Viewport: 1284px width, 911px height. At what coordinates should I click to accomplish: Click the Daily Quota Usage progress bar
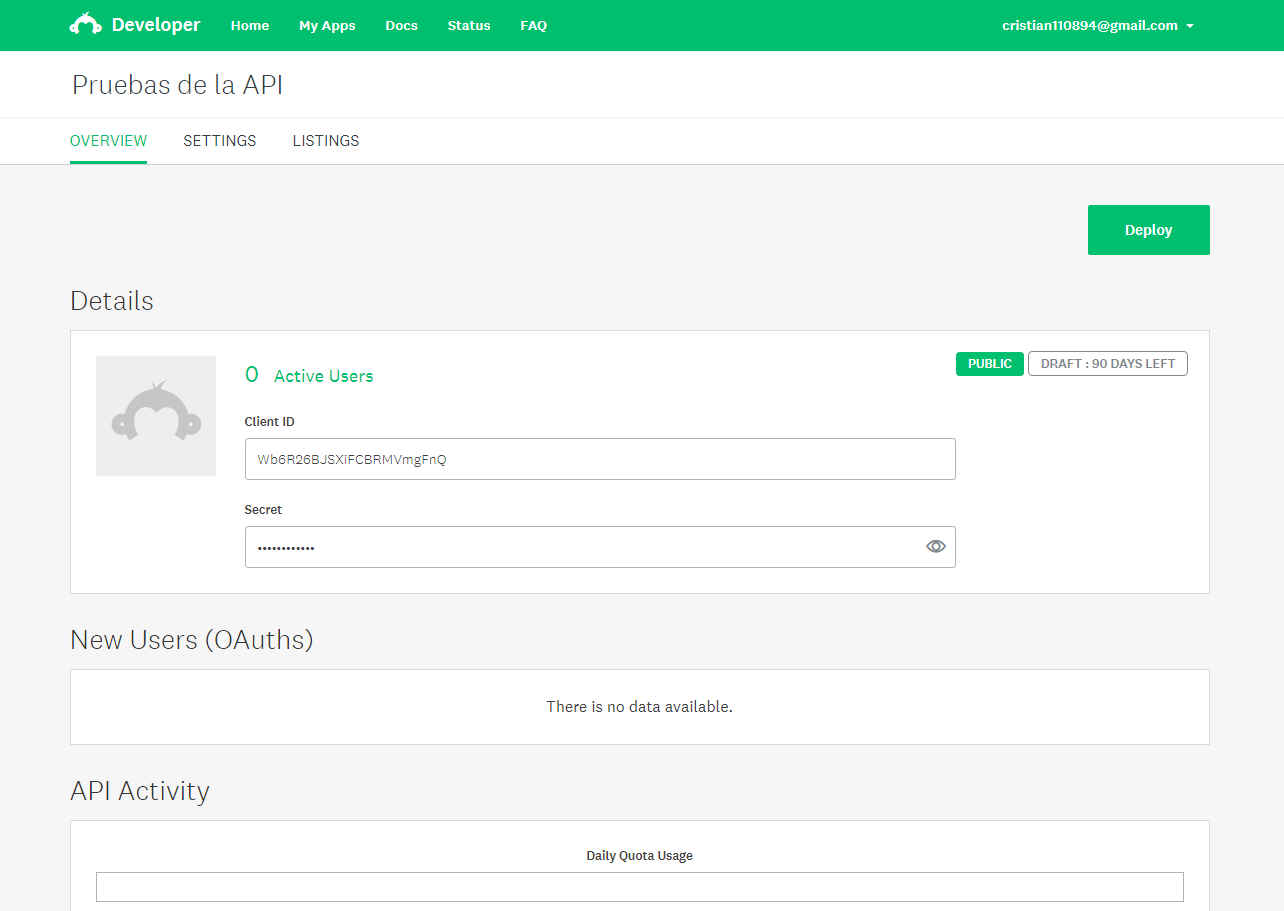click(x=639, y=886)
